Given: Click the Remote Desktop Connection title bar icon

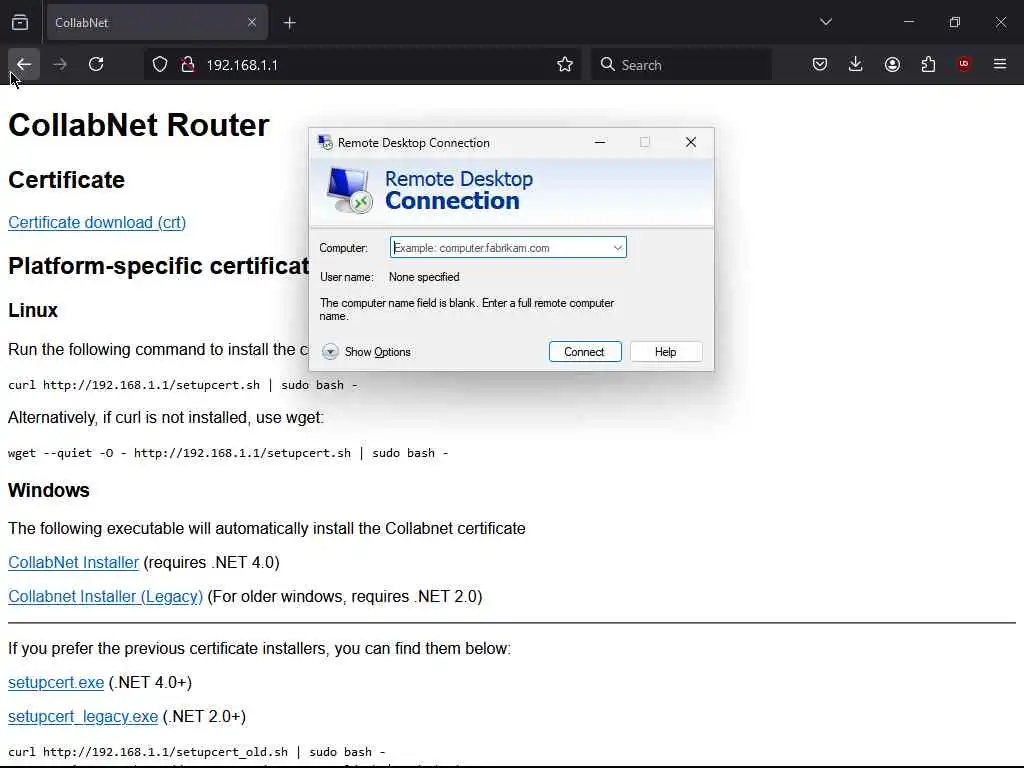Looking at the screenshot, I should (x=325, y=142).
